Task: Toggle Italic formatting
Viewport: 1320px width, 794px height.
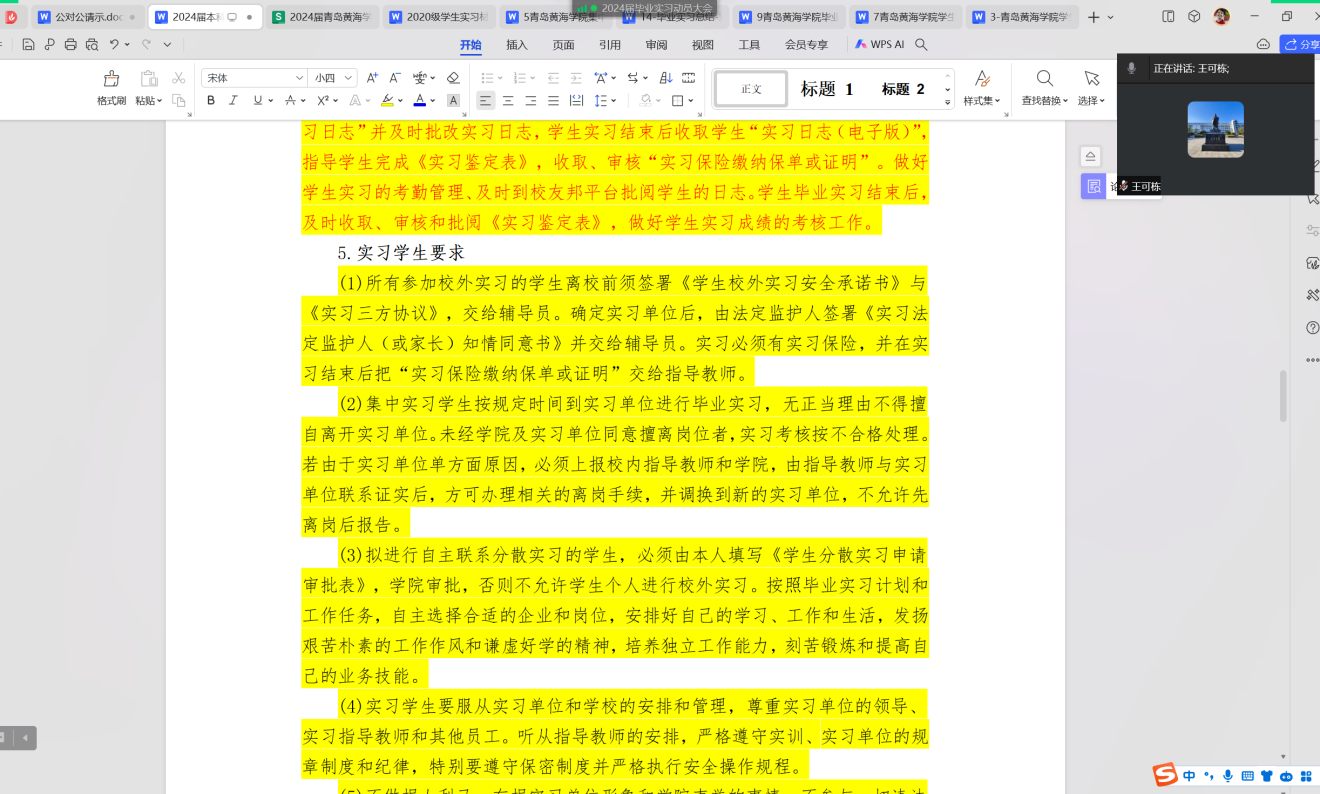Action: 233,100
